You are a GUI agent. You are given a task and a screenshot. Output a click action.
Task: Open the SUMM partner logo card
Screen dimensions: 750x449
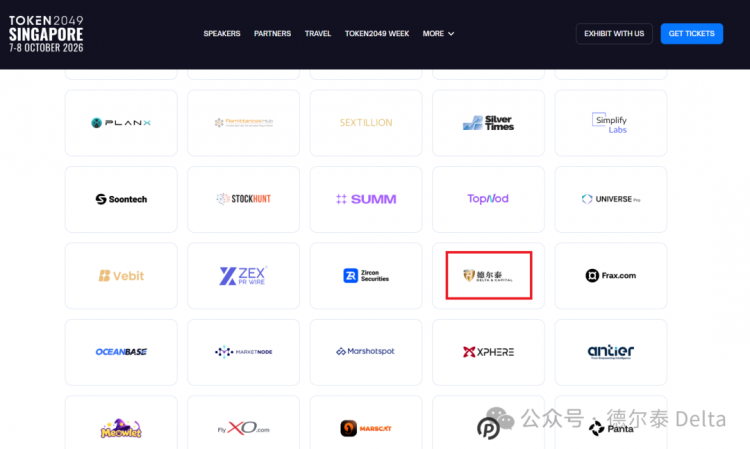click(x=366, y=199)
